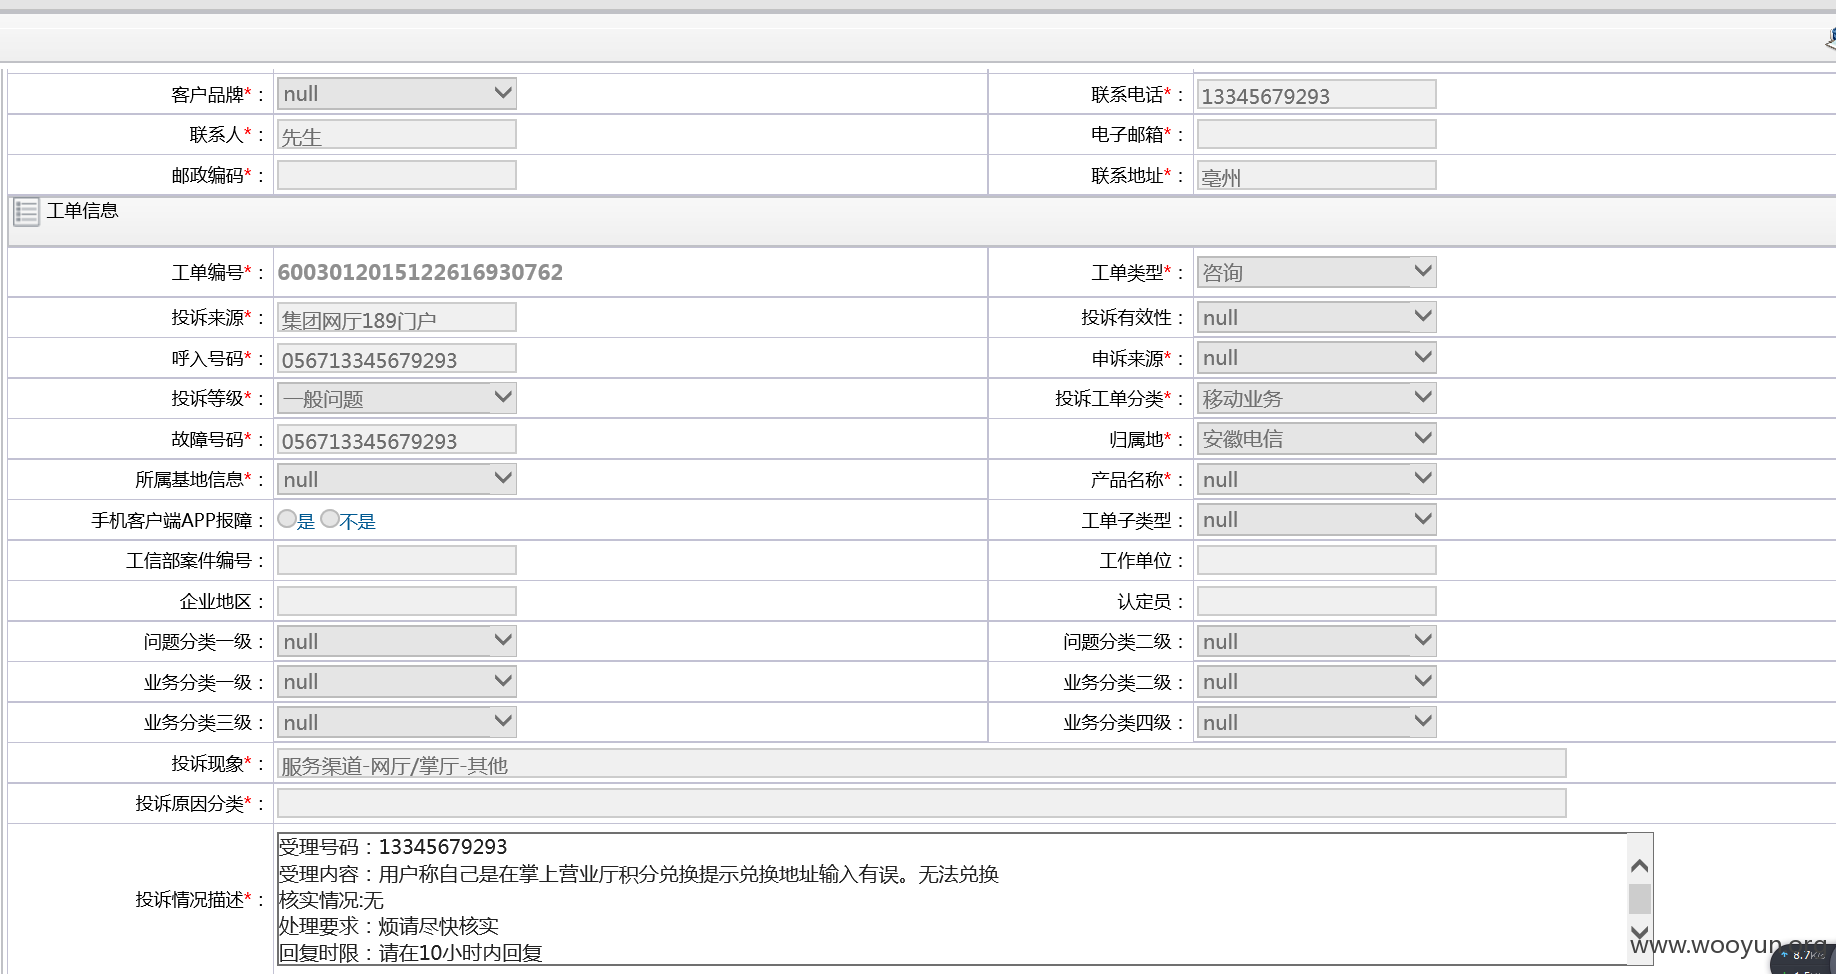
Task: Open the 业务分类三级 dropdown
Action: pyautogui.click(x=397, y=722)
